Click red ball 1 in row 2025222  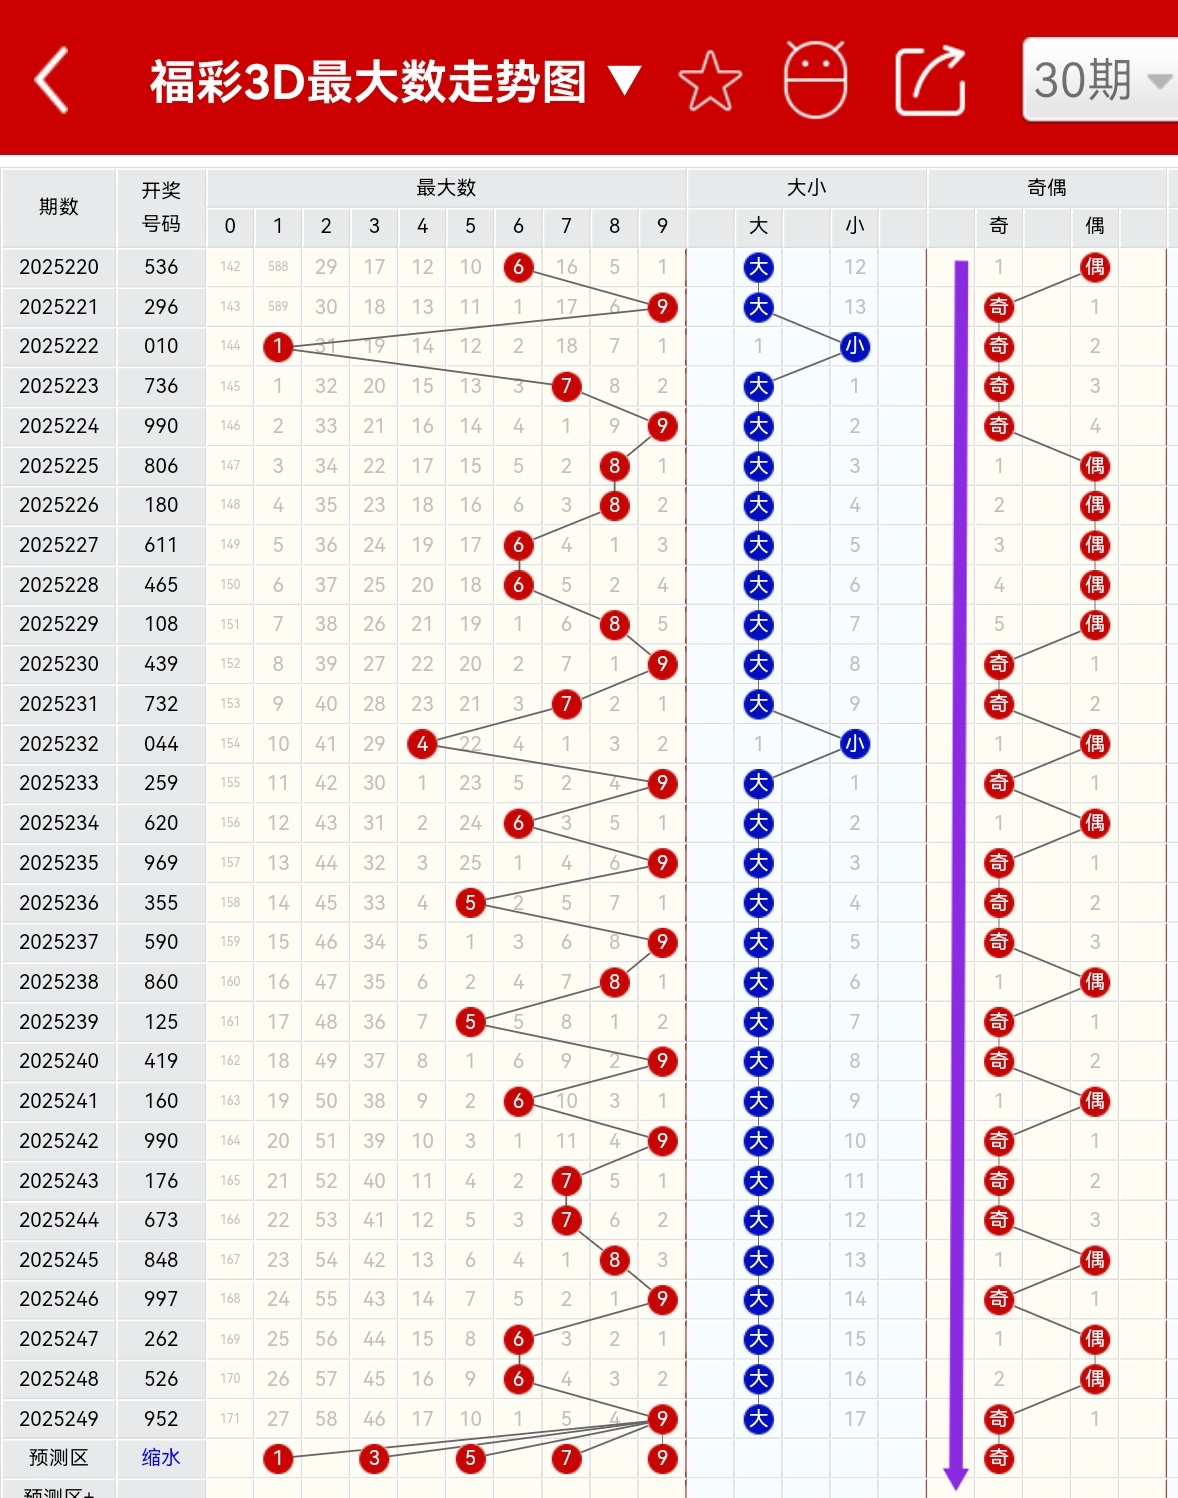[x=278, y=347]
